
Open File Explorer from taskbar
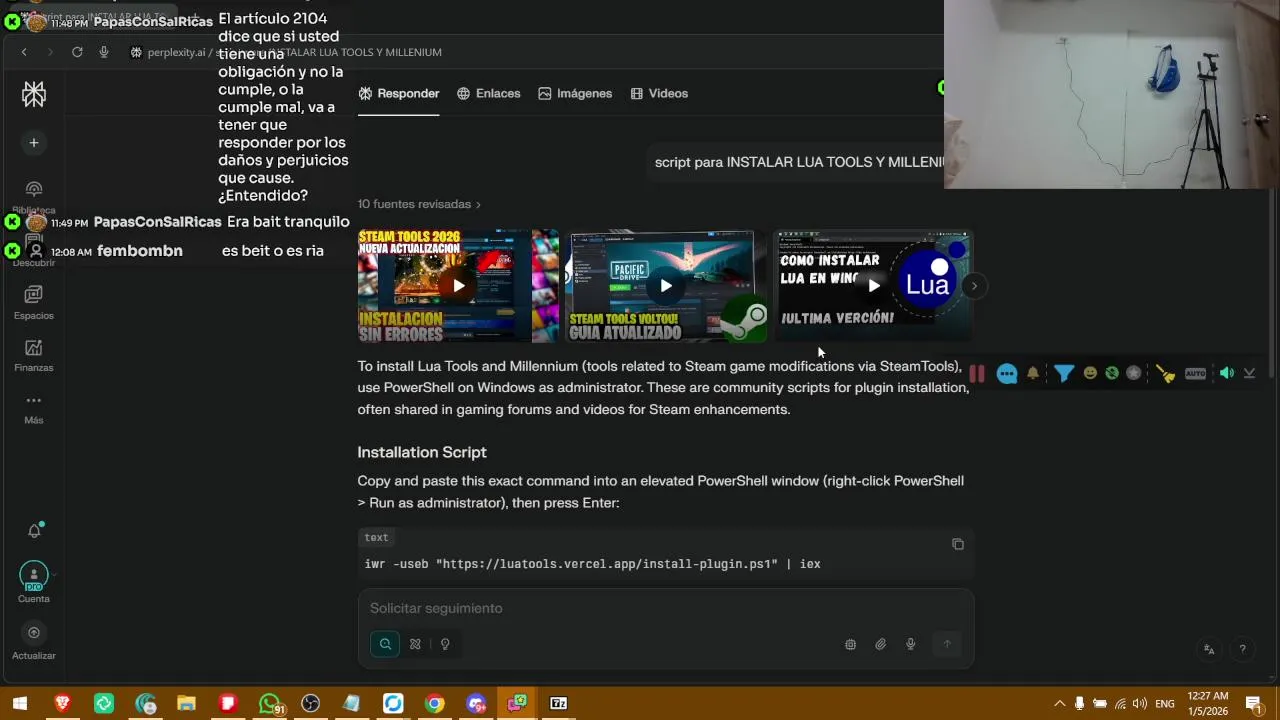tap(186, 704)
